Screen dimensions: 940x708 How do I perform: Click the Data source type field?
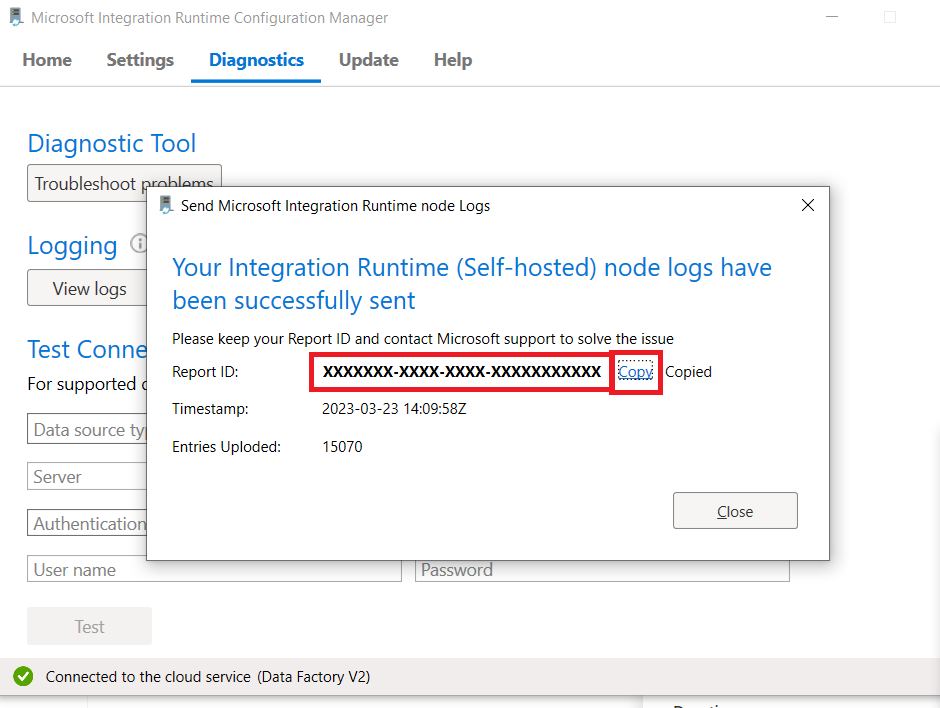87,429
